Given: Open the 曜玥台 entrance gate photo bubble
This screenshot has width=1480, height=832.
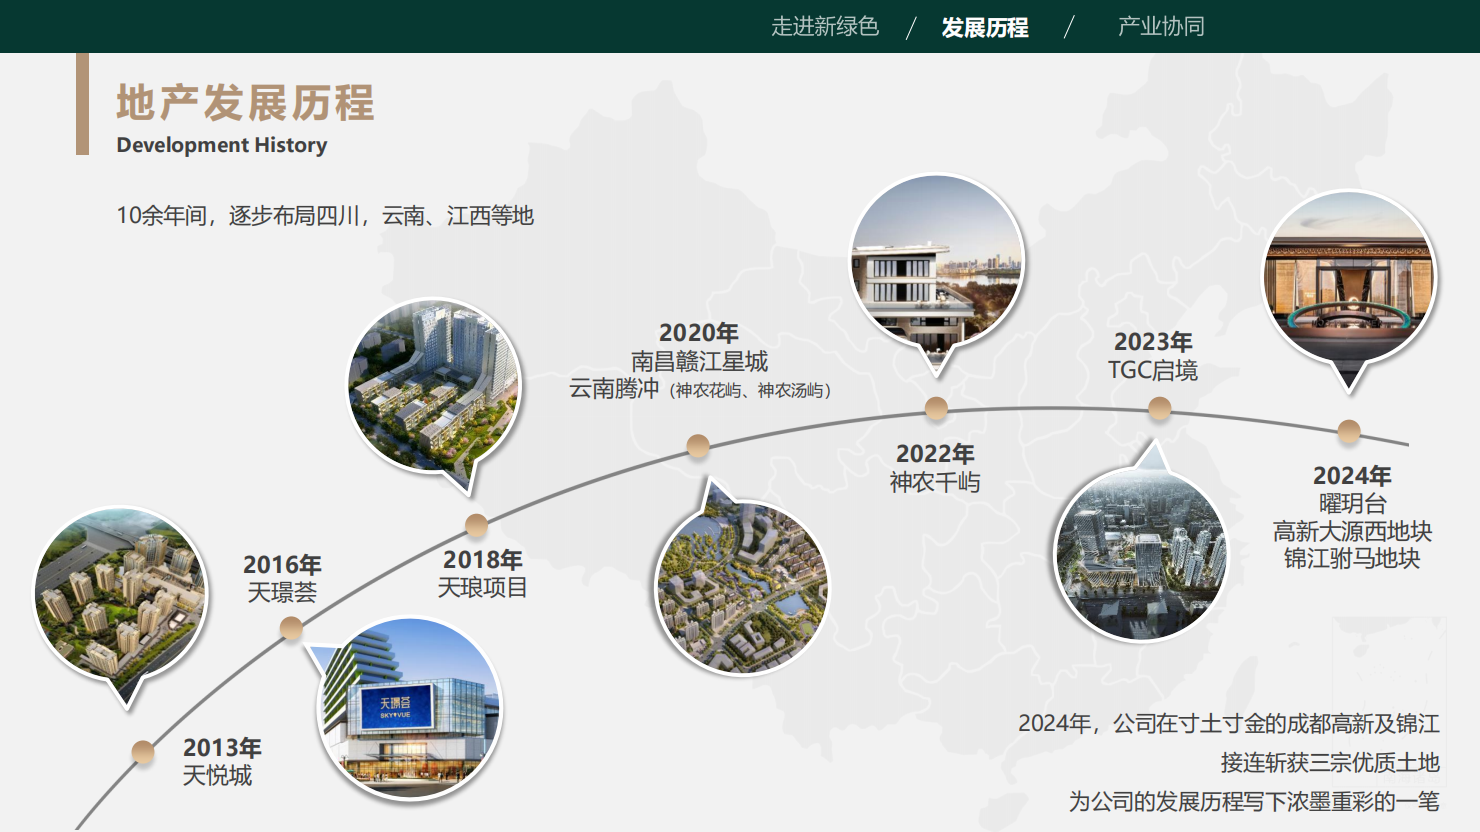Looking at the screenshot, I should coord(1349,279).
